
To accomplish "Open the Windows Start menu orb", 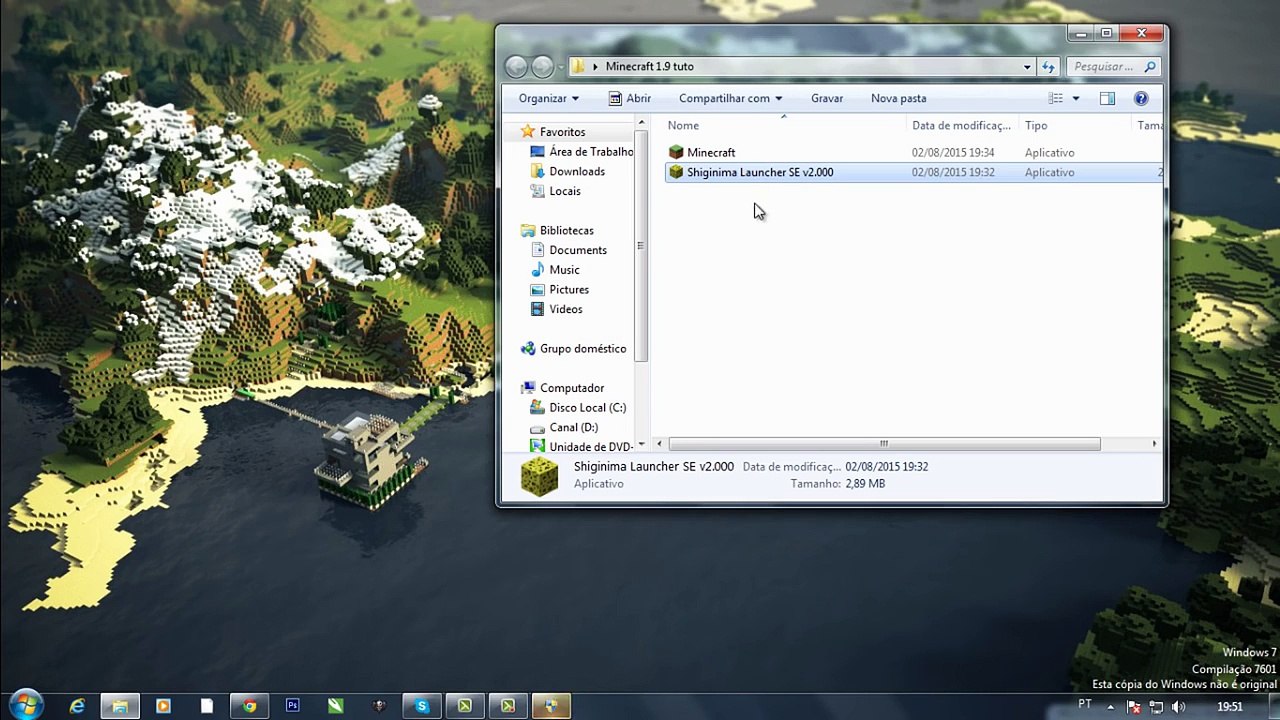I will click(x=26, y=705).
